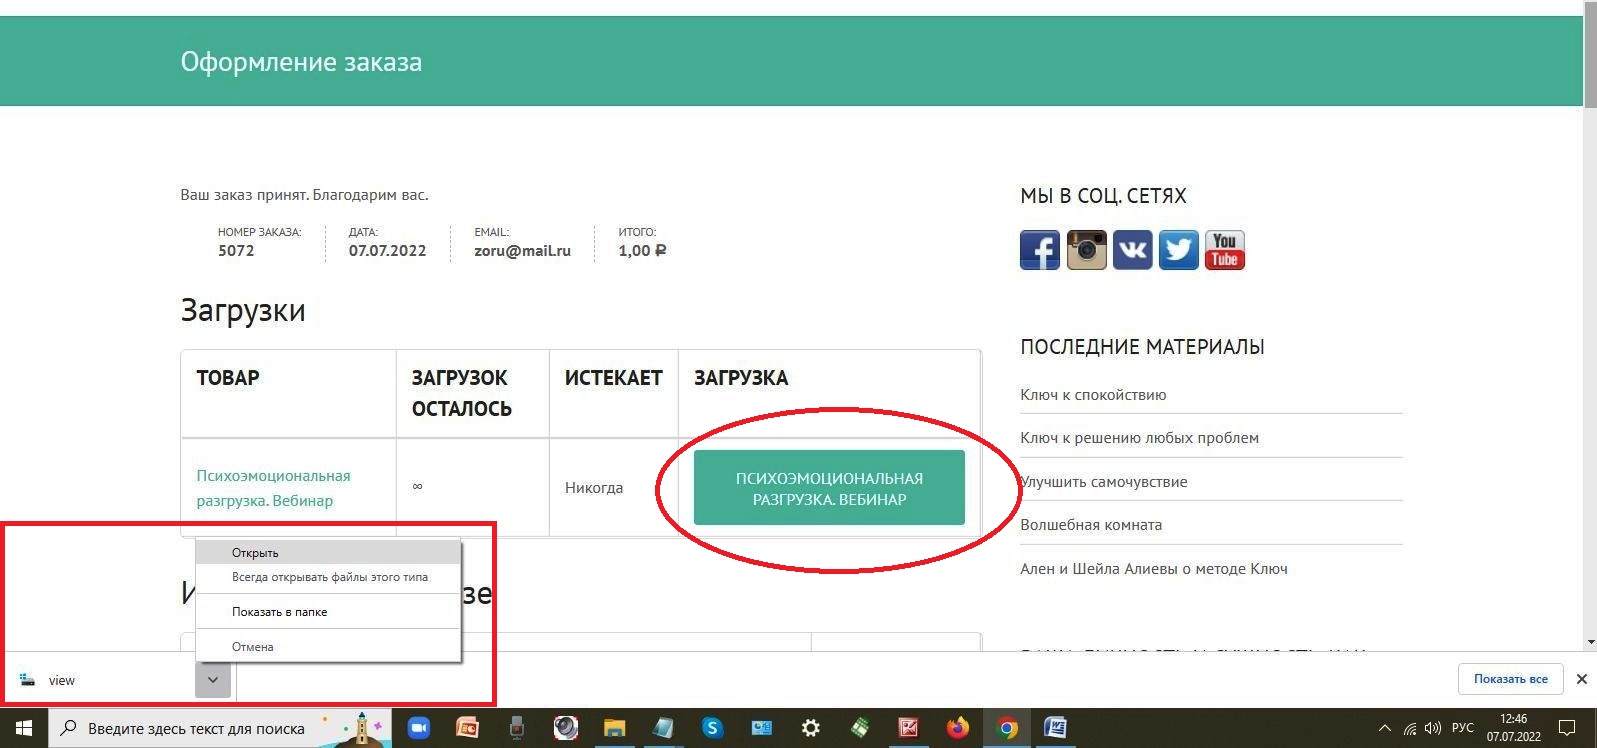Launch Zoom from the taskbar
Screen dimensions: 1597x748
click(x=419, y=728)
